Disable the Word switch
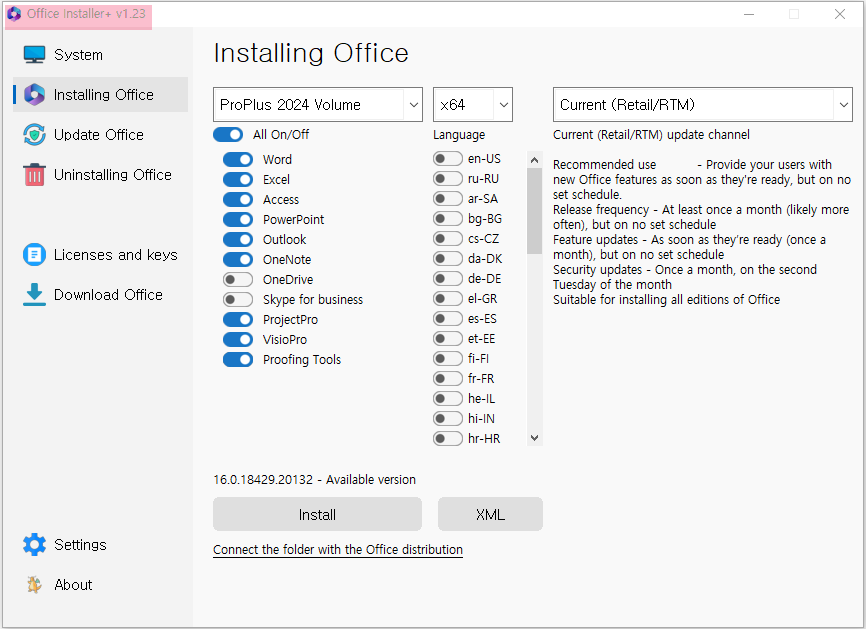The height and width of the screenshot is (629, 866). (238, 160)
